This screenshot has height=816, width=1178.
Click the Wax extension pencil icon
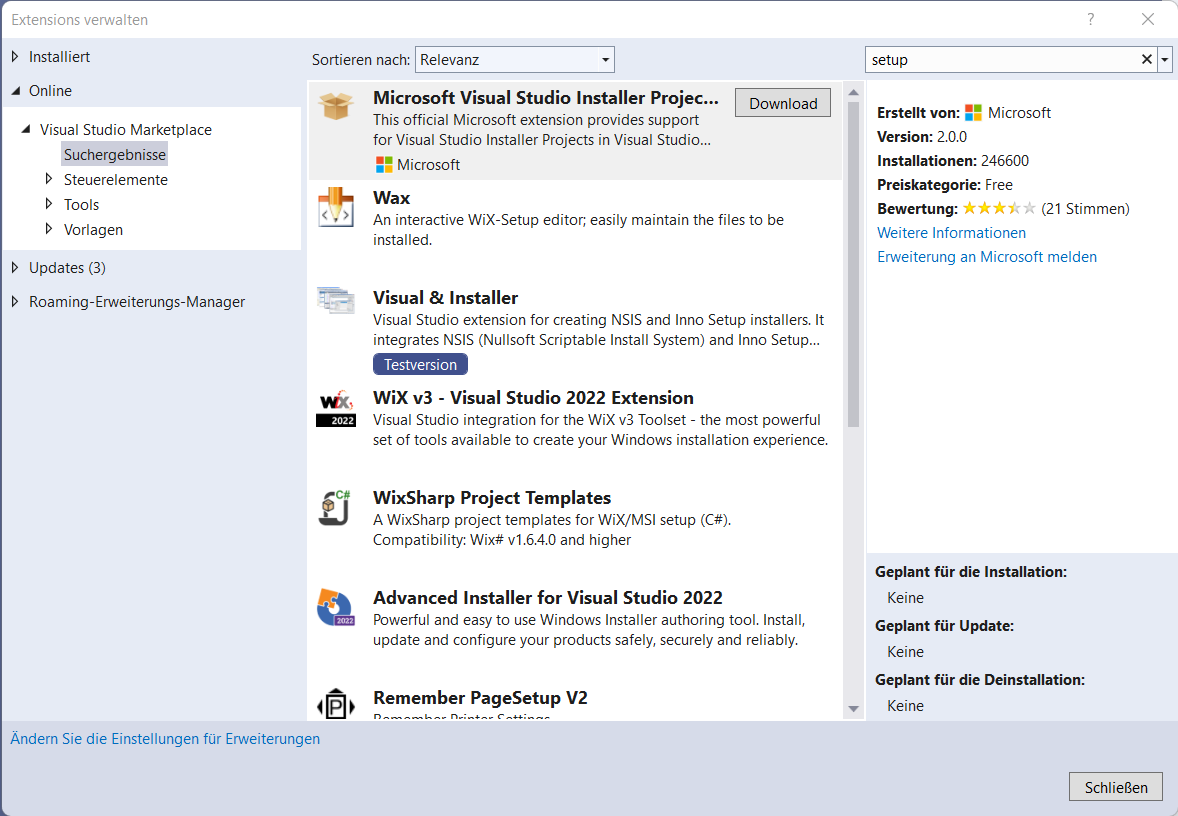click(x=336, y=207)
